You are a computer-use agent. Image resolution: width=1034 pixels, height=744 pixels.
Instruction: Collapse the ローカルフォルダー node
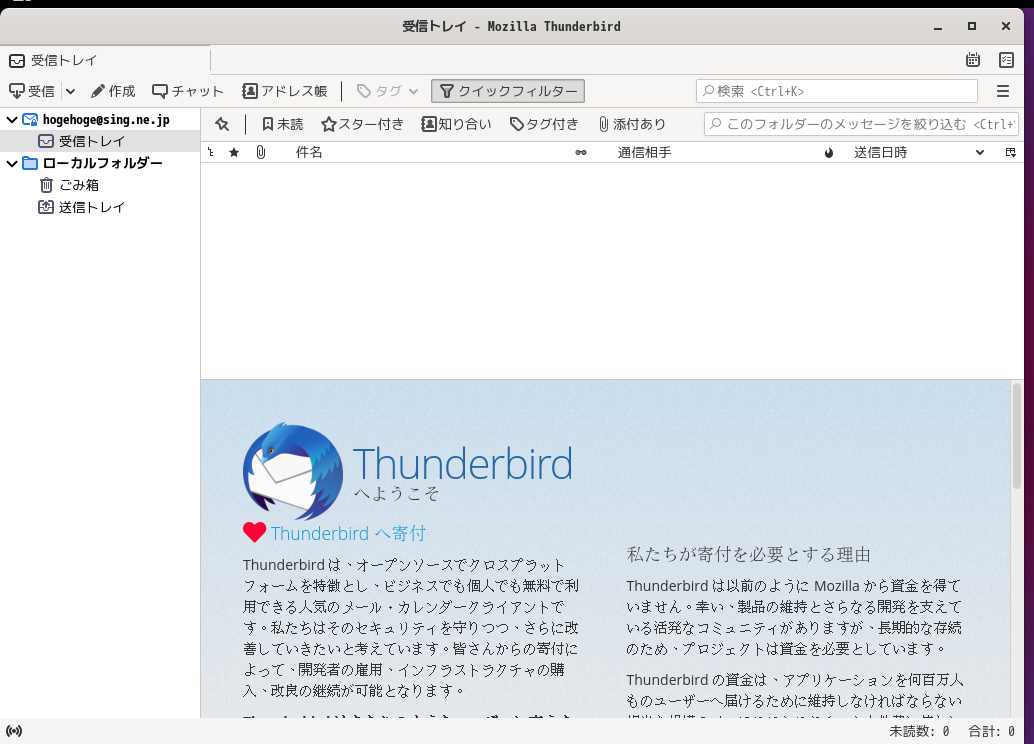pyautogui.click(x=12, y=163)
